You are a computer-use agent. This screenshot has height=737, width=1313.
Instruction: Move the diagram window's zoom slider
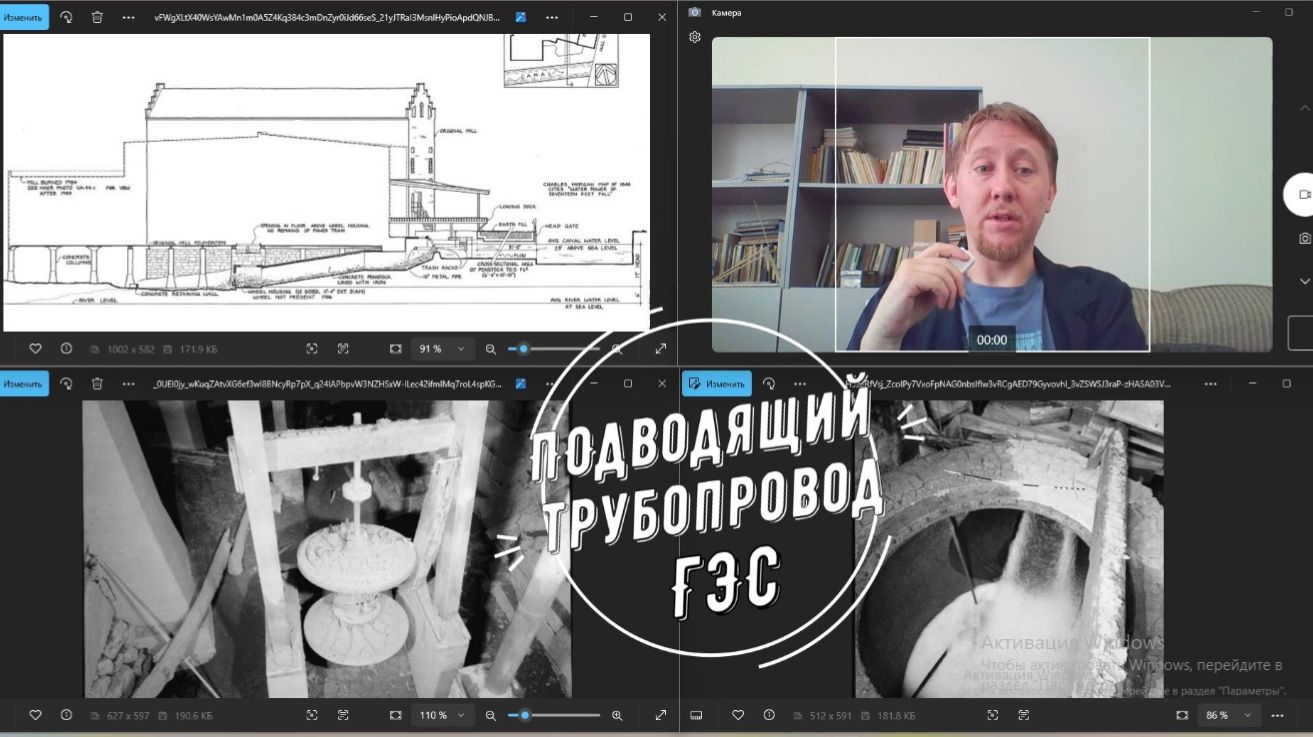[x=523, y=349]
